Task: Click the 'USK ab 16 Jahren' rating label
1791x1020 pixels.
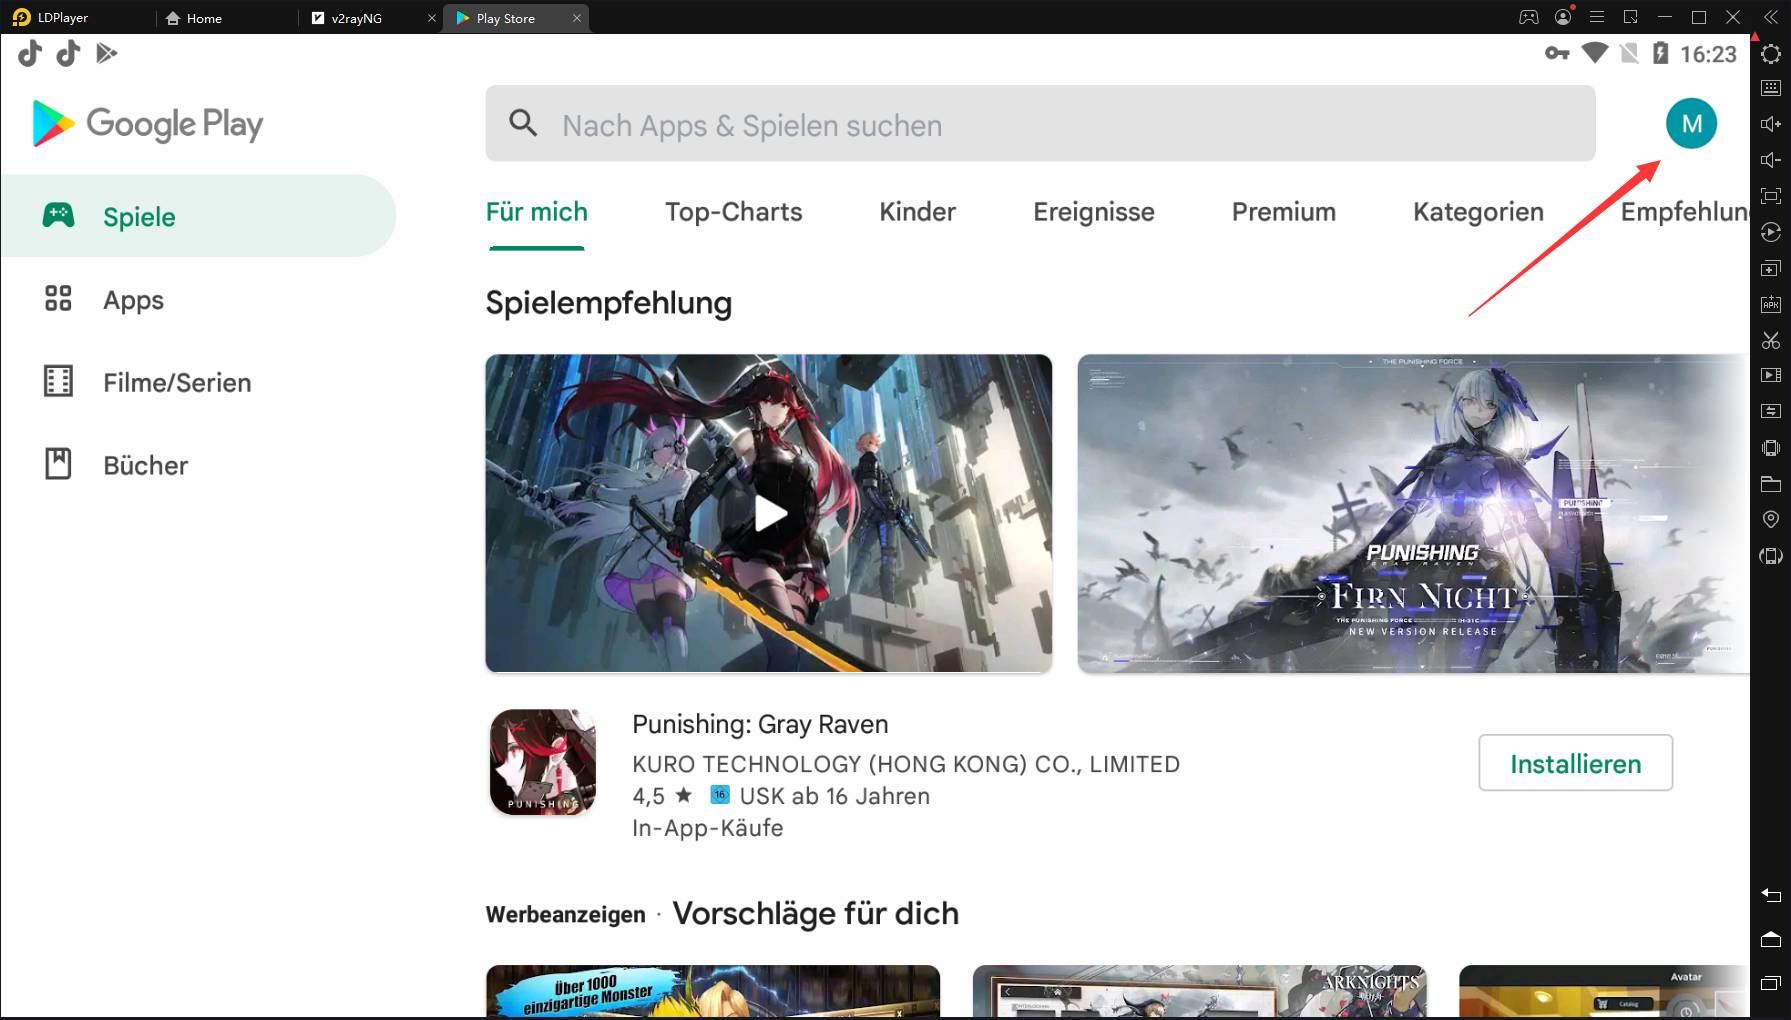Action: pyautogui.click(x=835, y=796)
